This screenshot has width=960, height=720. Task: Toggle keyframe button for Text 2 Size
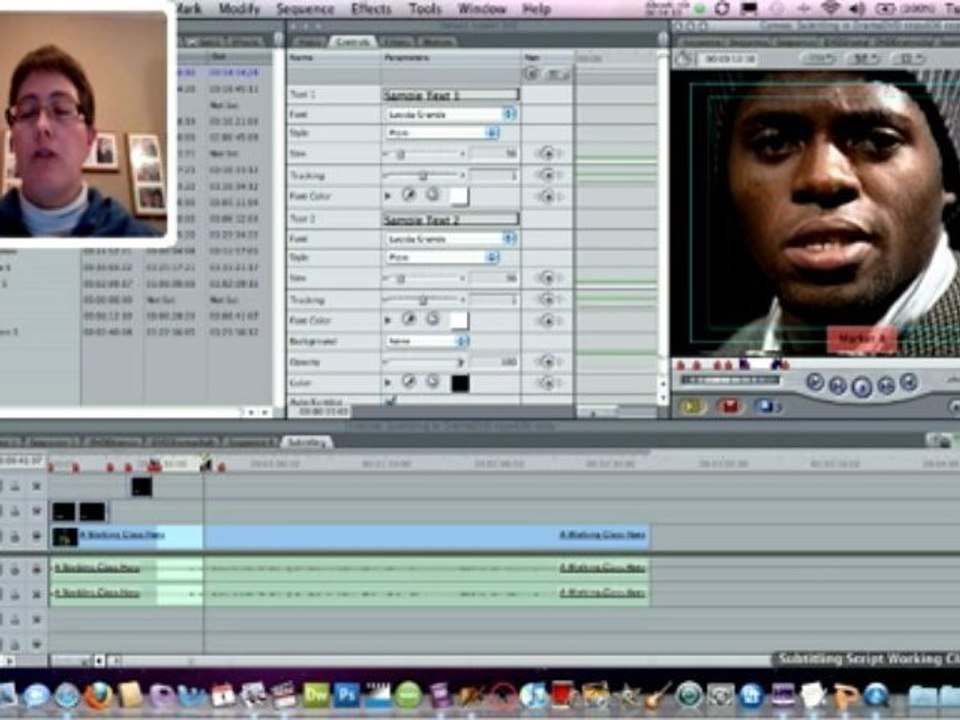(547, 279)
